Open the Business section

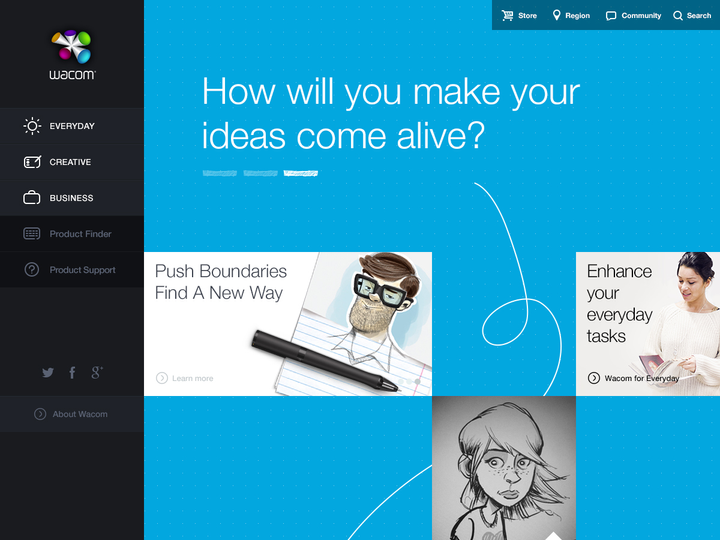72,198
